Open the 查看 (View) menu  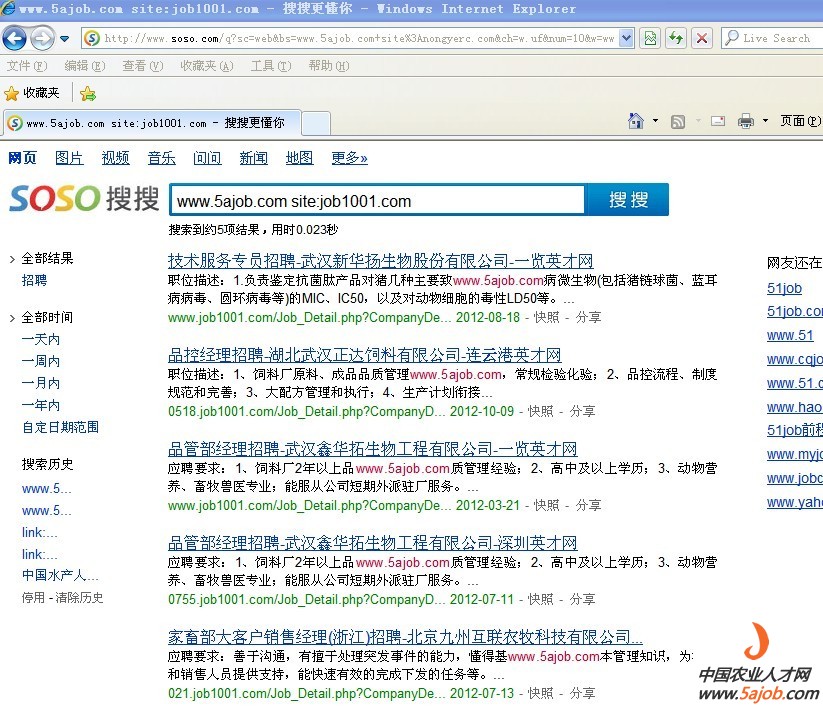[142, 66]
